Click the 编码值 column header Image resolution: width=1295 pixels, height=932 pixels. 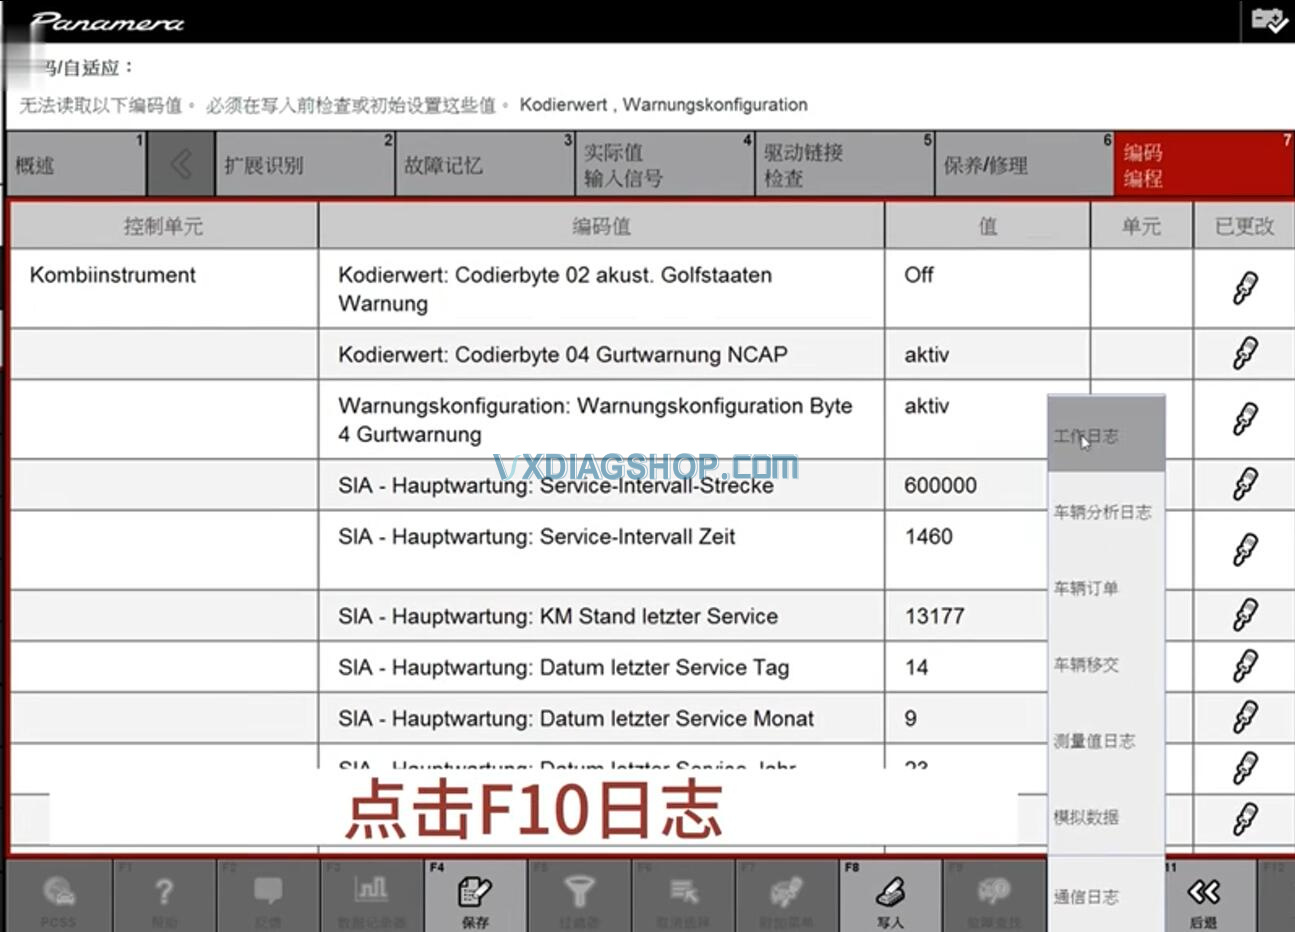point(601,226)
